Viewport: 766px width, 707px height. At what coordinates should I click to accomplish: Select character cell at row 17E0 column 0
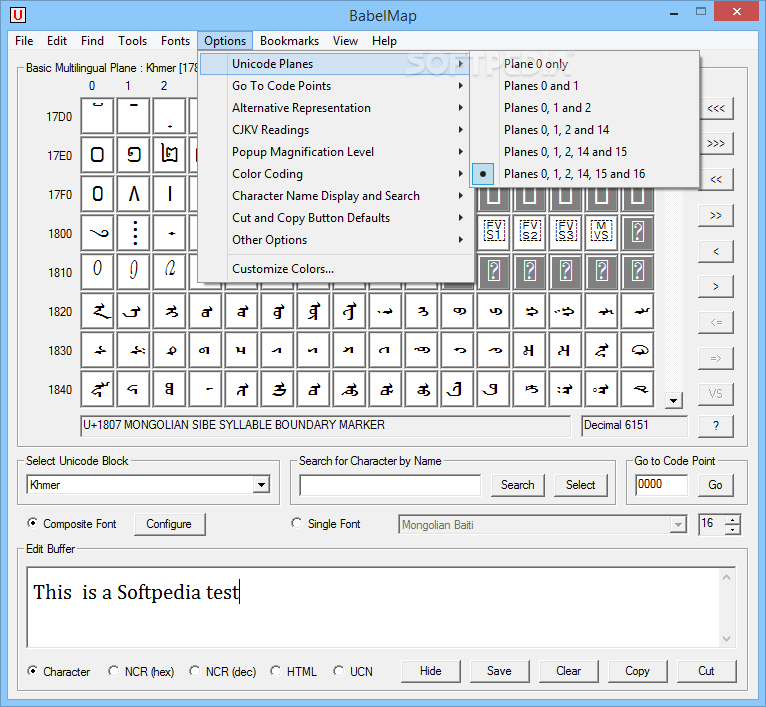(97, 155)
